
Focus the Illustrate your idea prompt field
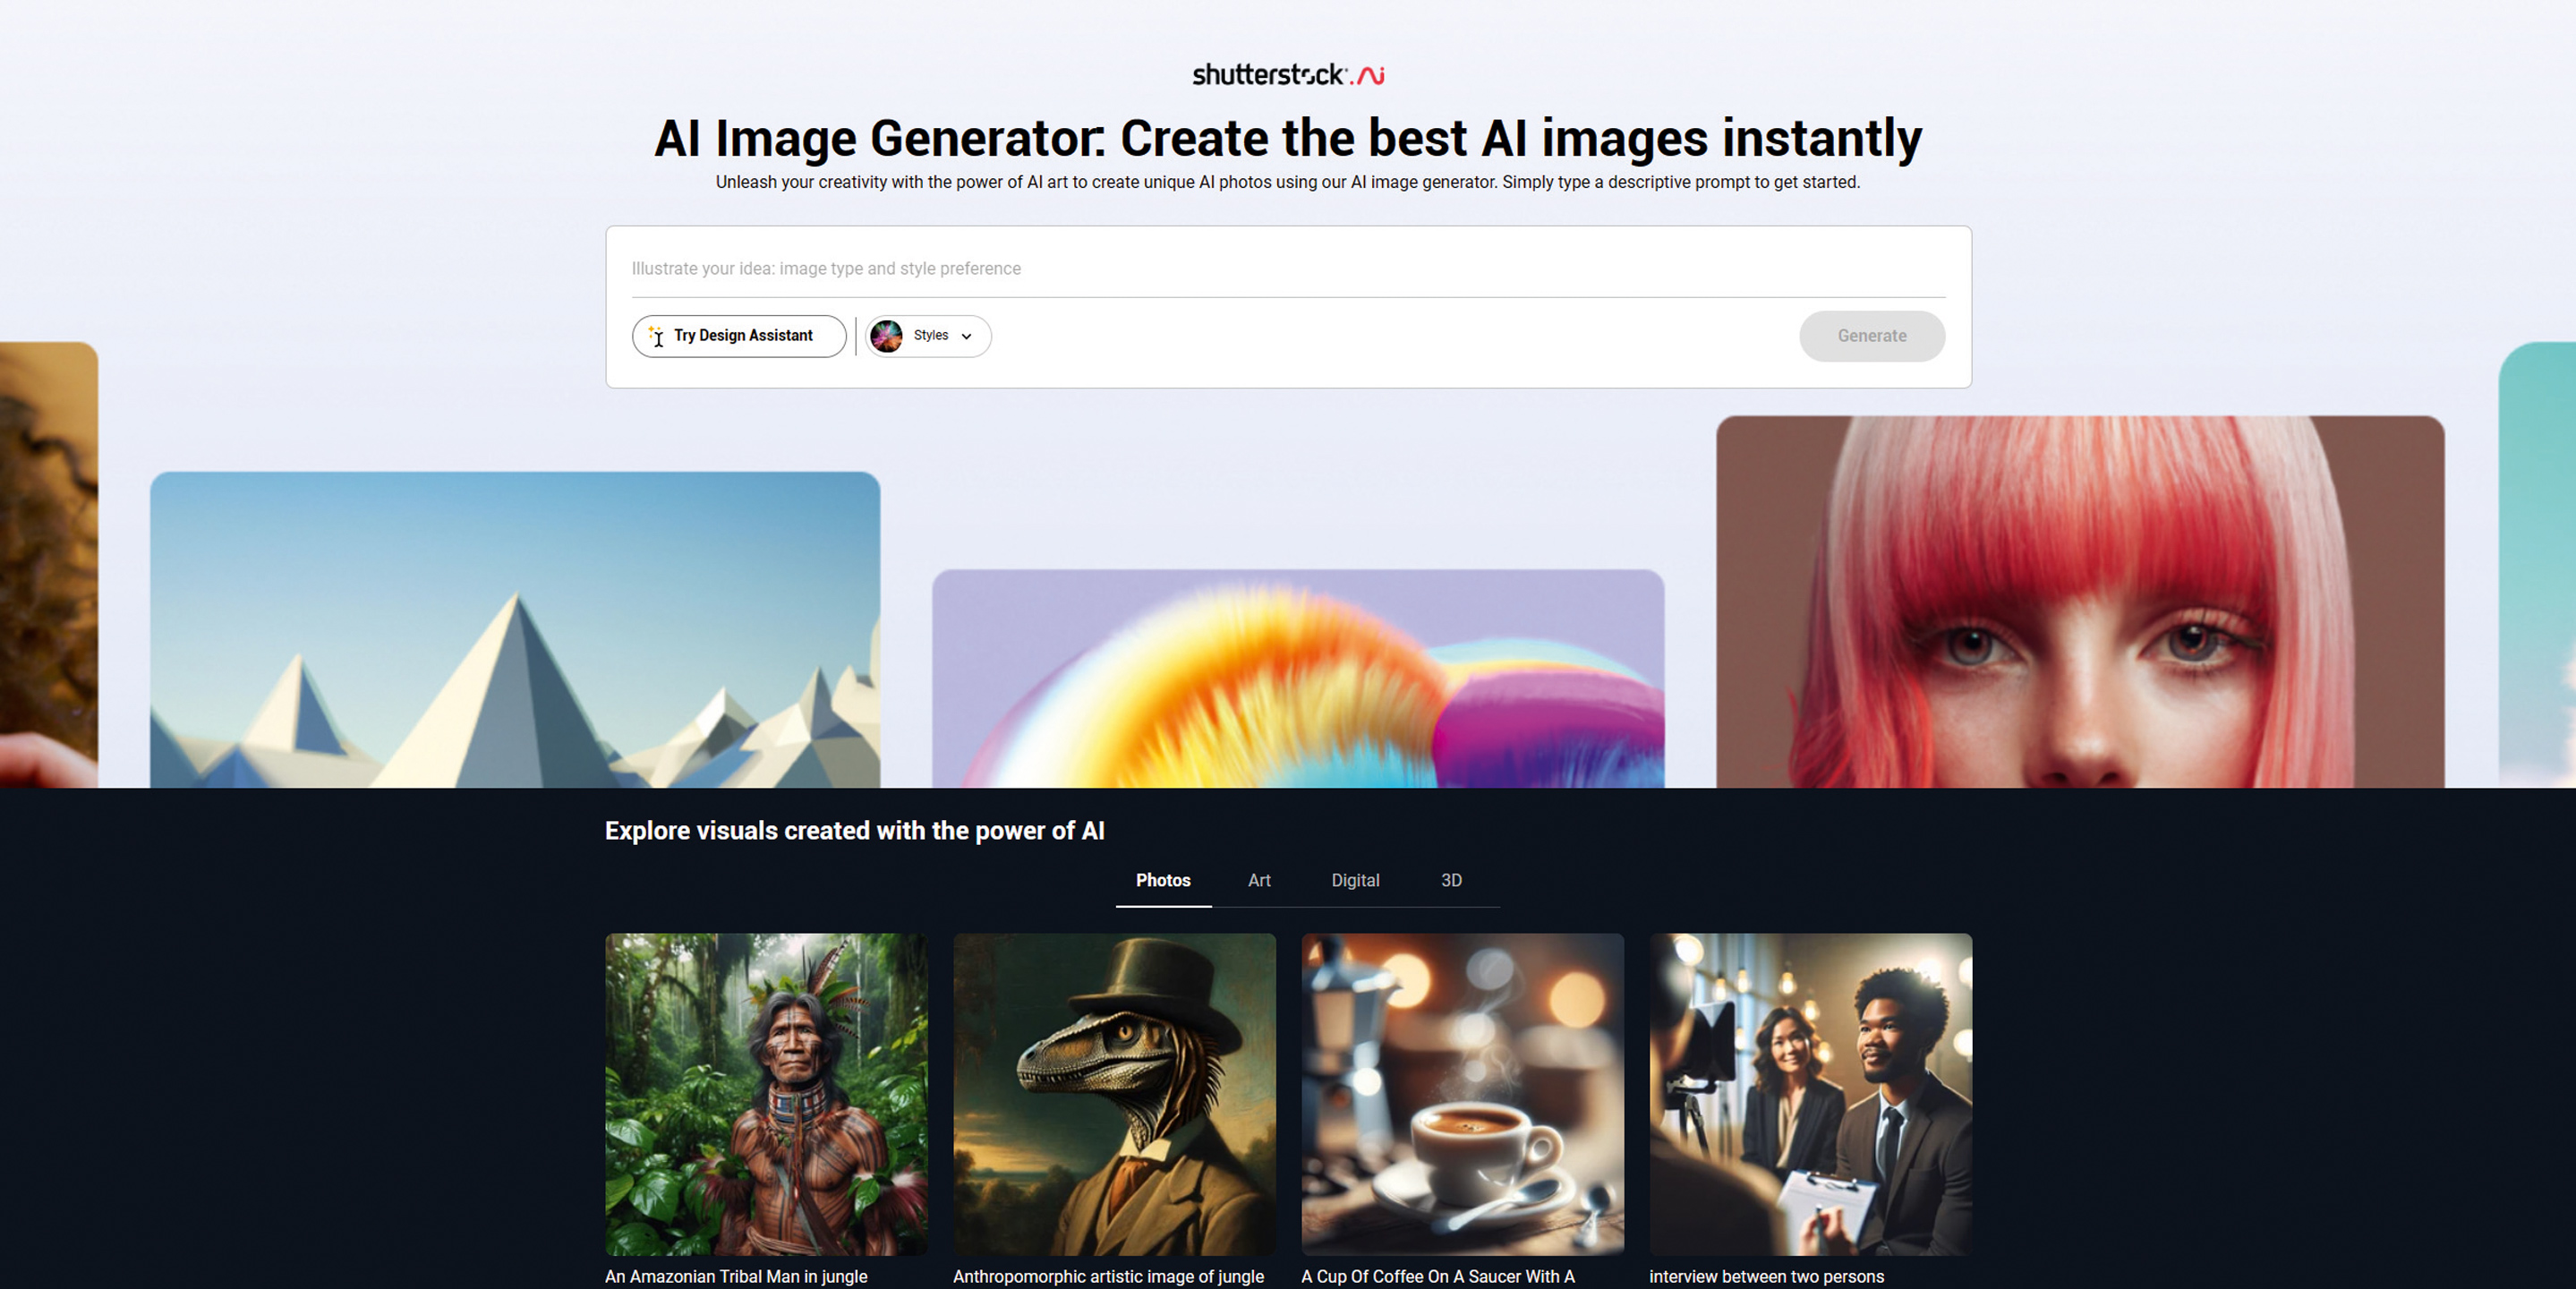tap(1288, 268)
